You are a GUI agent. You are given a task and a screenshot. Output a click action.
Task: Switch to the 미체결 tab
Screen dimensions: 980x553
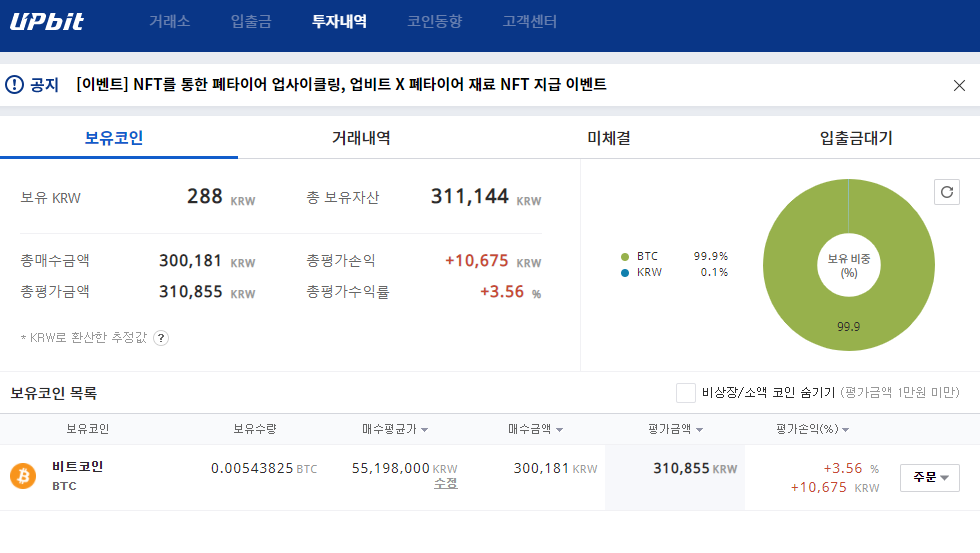coord(609,138)
